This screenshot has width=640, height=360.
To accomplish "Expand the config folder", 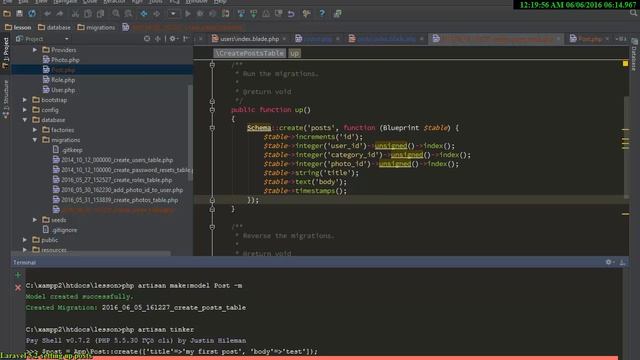I will (25, 110).
